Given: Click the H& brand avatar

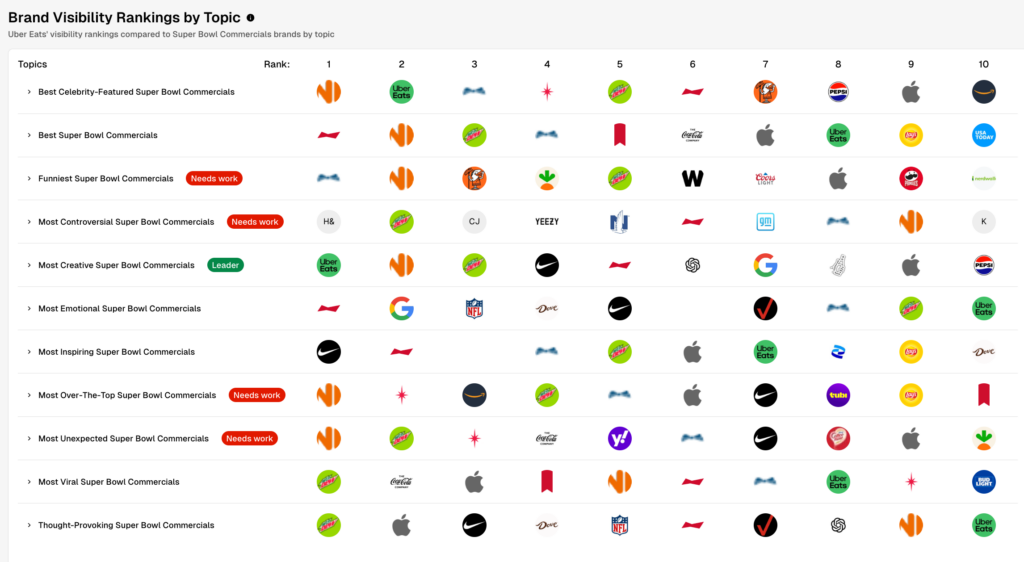Looking at the screenshot, I should point(328,222).
